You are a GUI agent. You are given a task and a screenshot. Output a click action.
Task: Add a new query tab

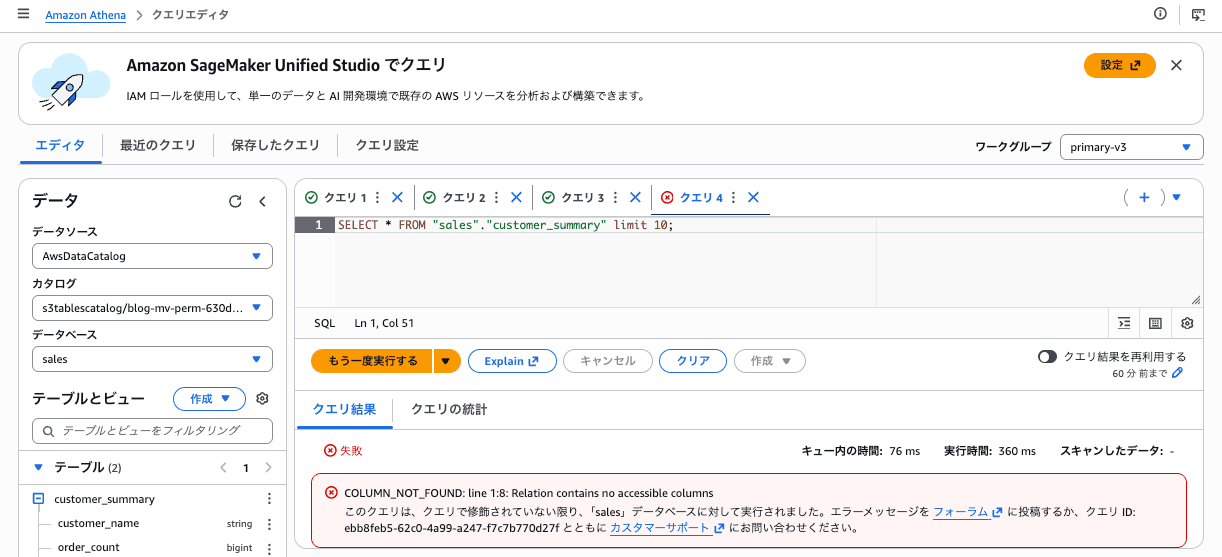[x=1144, y=198]
